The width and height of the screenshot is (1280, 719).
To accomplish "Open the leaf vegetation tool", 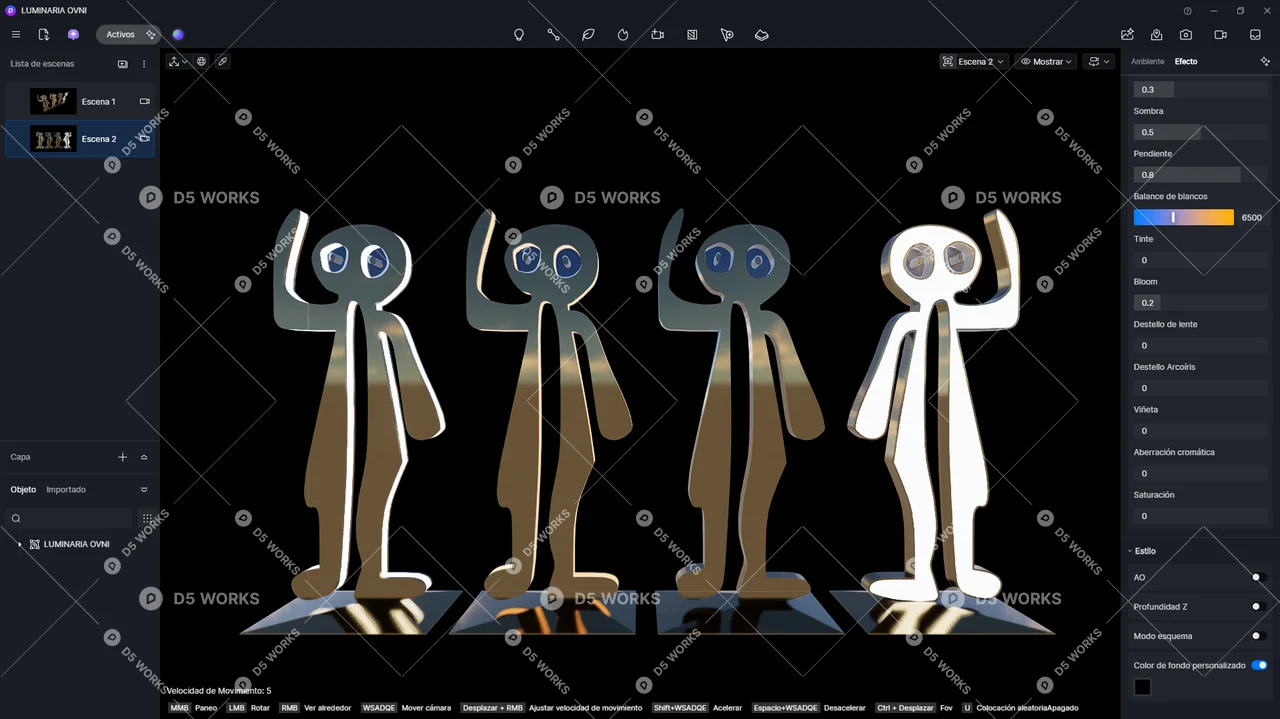I will (588, 34).
